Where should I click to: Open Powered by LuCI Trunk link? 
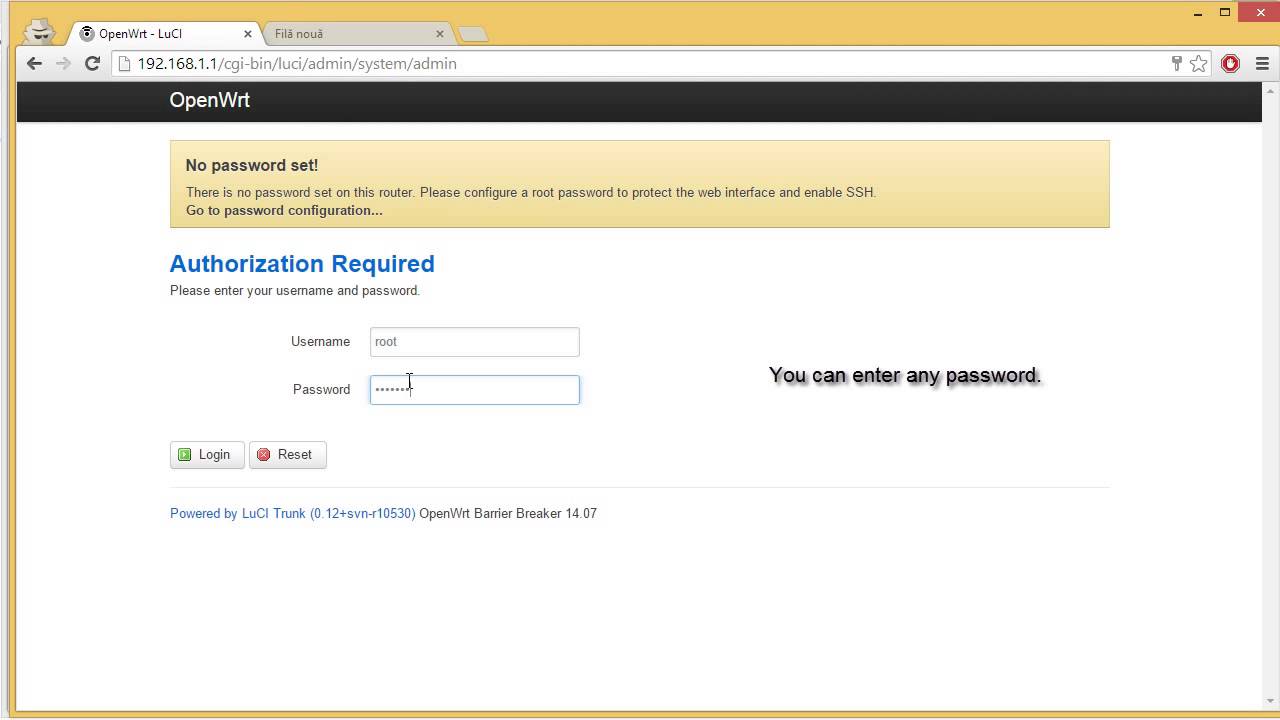[292, 513]
